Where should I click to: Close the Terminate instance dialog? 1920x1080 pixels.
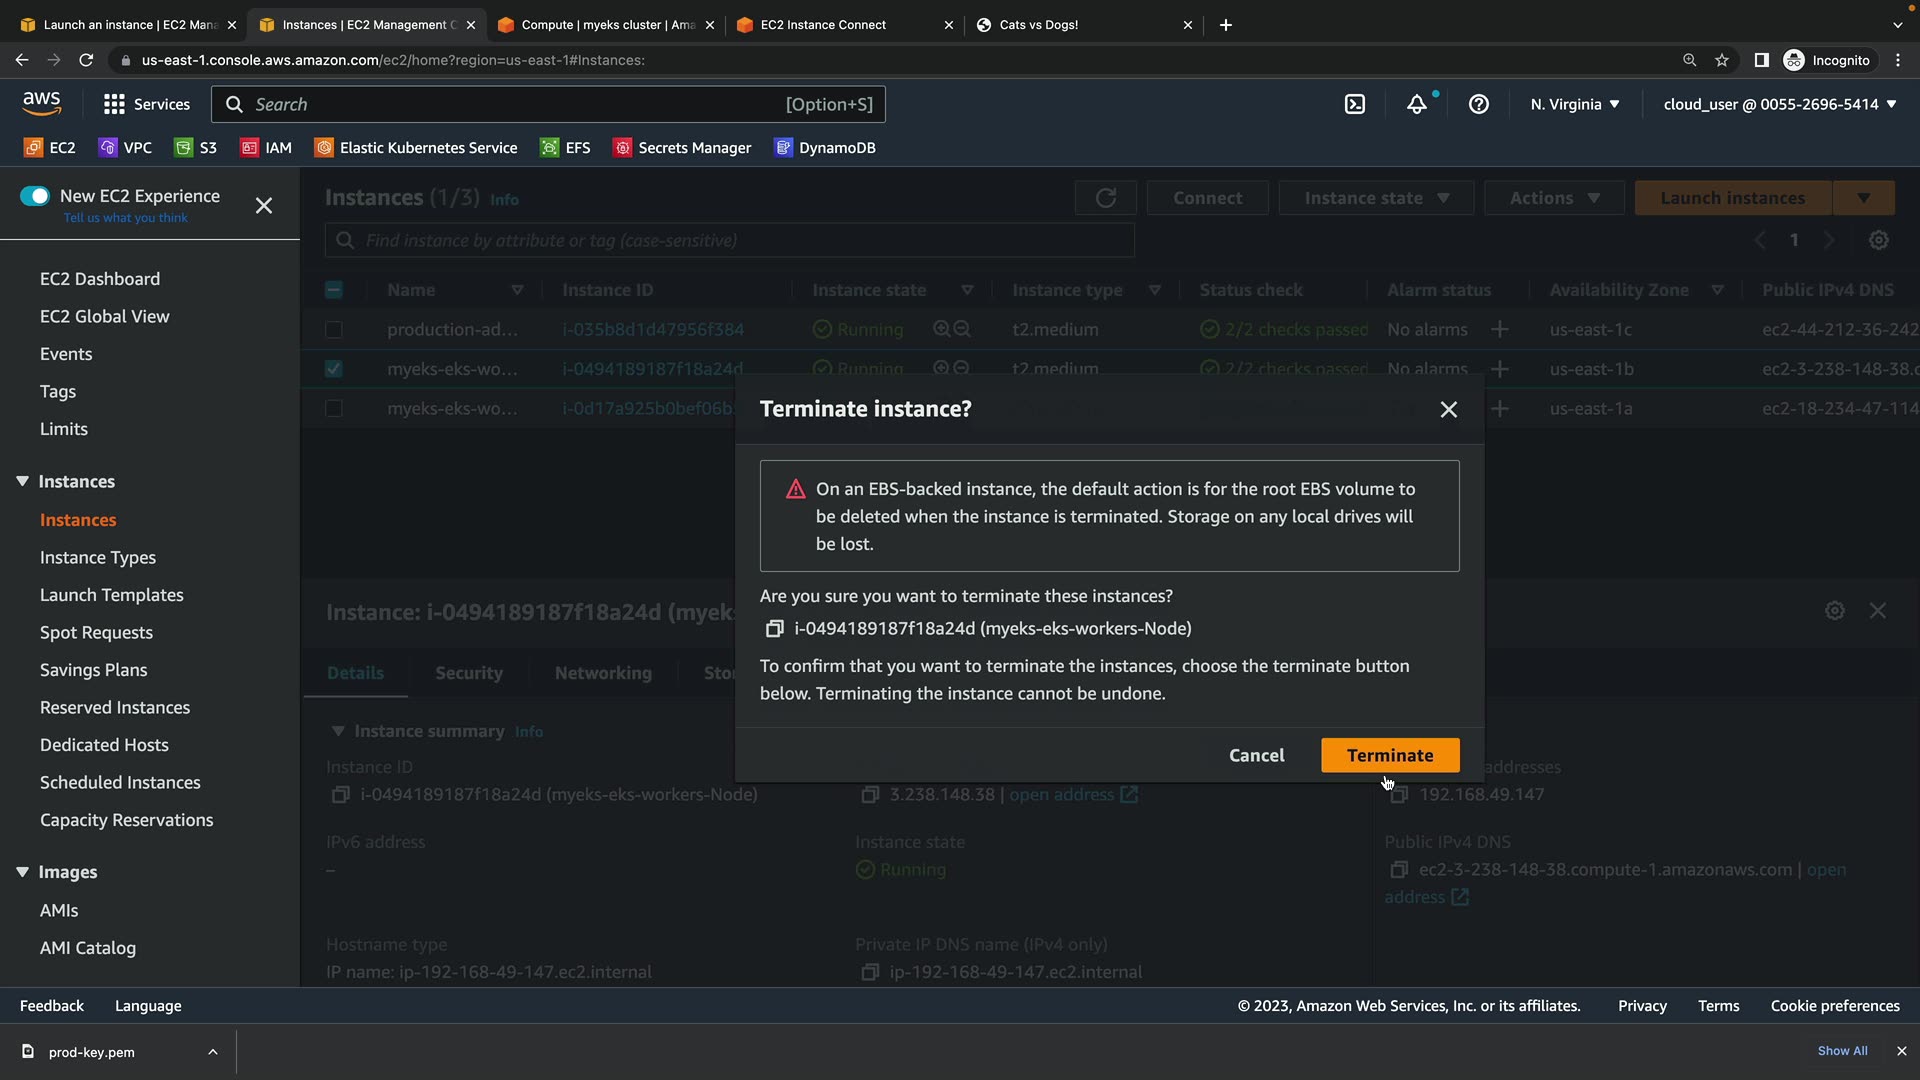(1448, 409)
